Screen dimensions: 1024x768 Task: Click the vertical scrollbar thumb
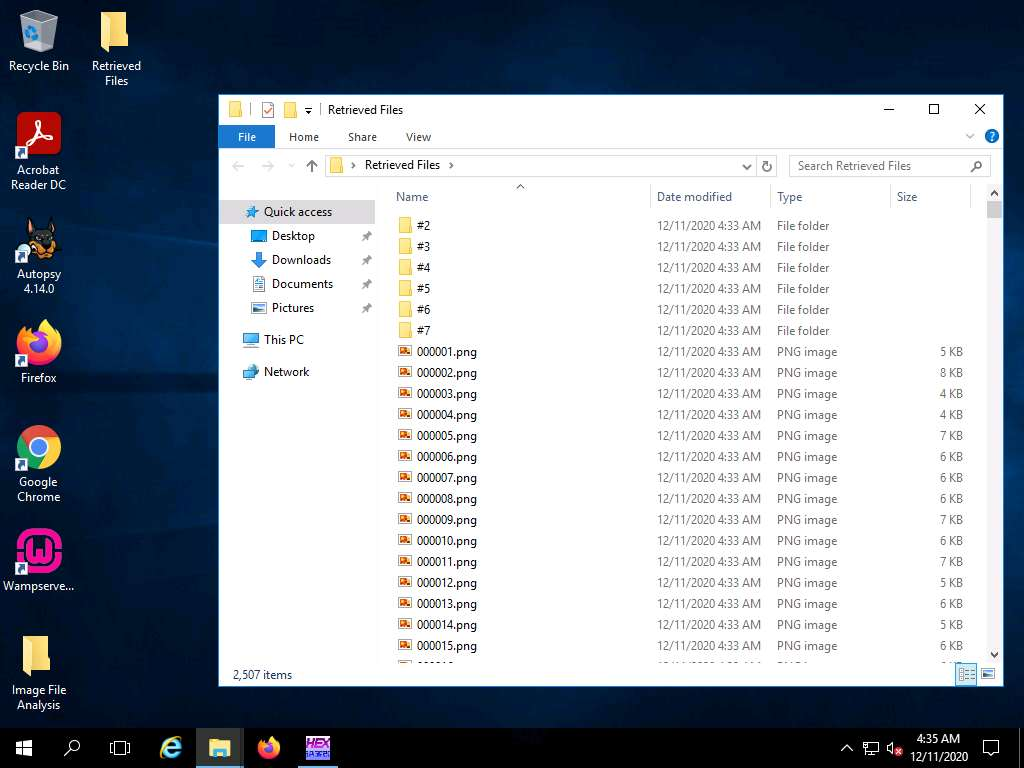coord(994,210)
